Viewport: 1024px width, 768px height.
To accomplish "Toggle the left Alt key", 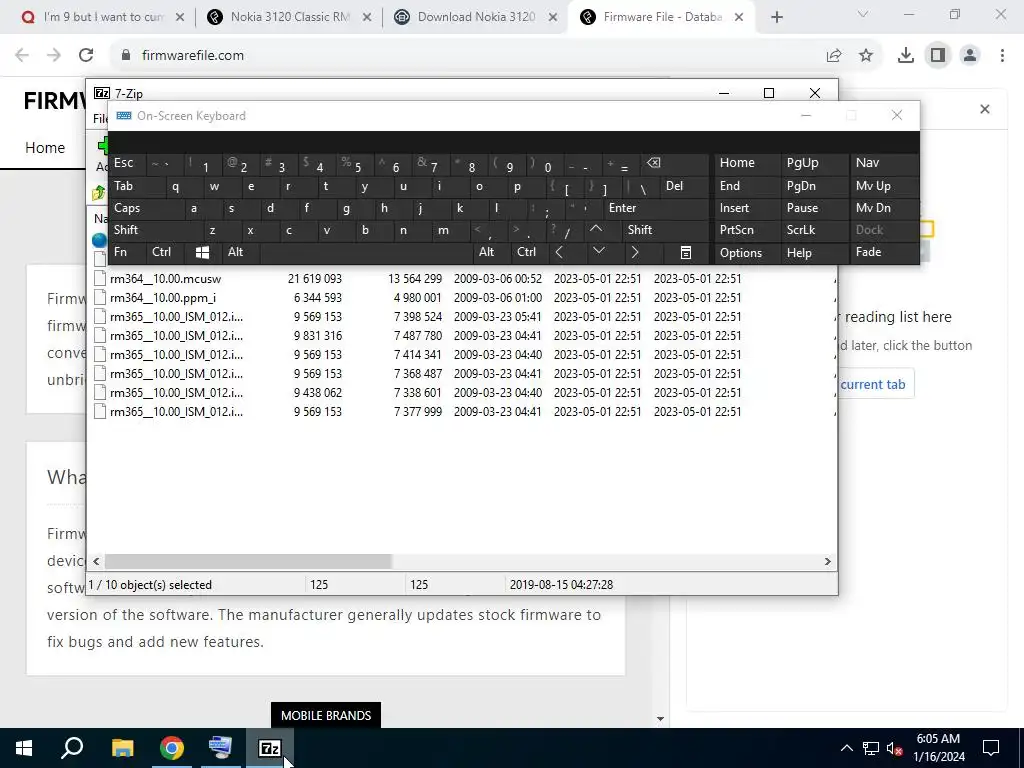I will [x=241, y=252].
